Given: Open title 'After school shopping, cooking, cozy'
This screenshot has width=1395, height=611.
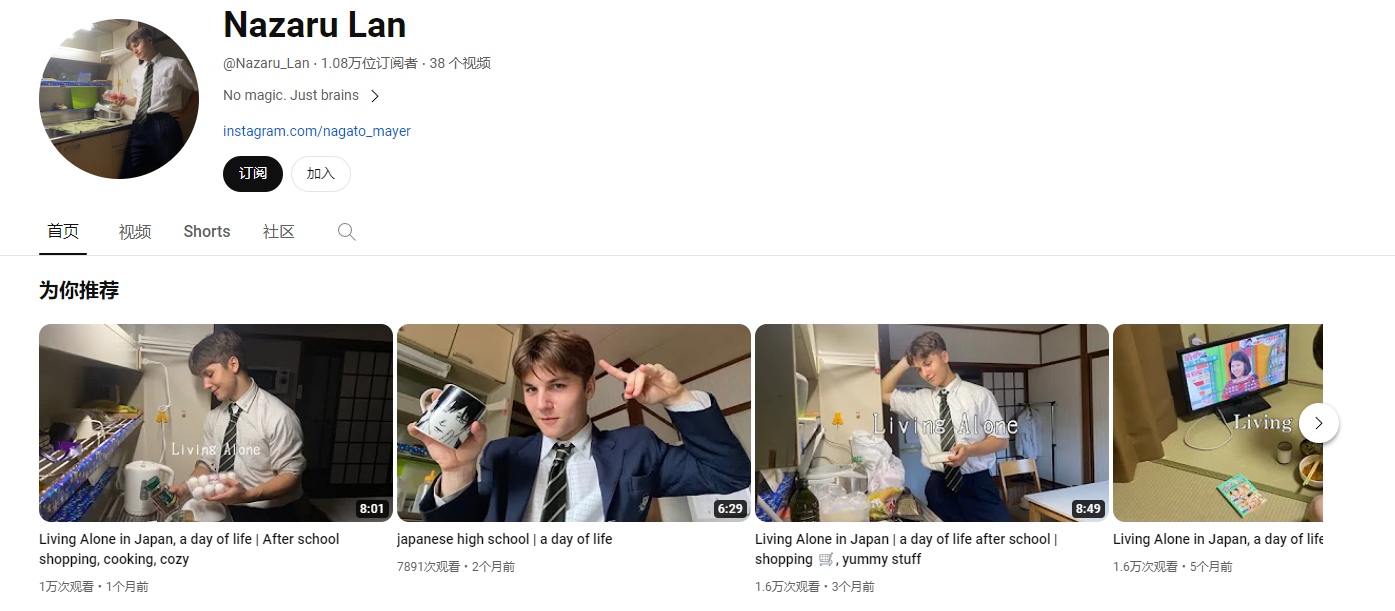Looking at the screenshot, I should coord(189,549).
